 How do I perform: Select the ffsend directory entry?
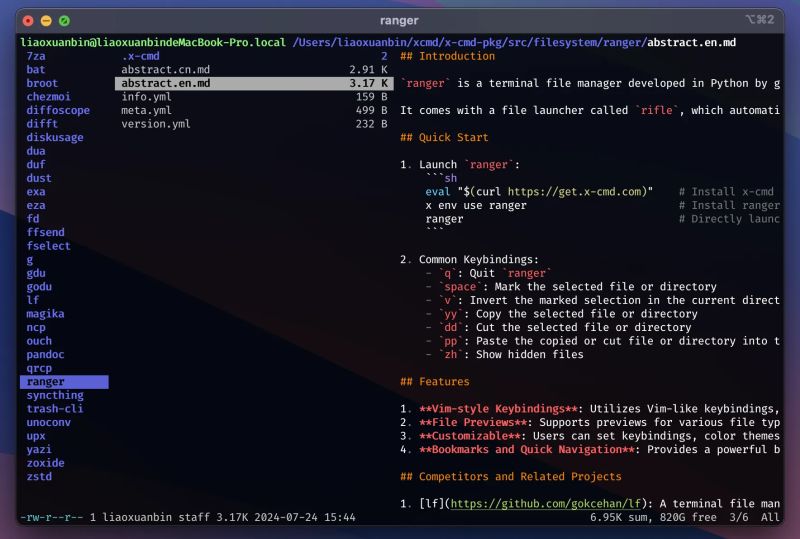tap(45, 232)
